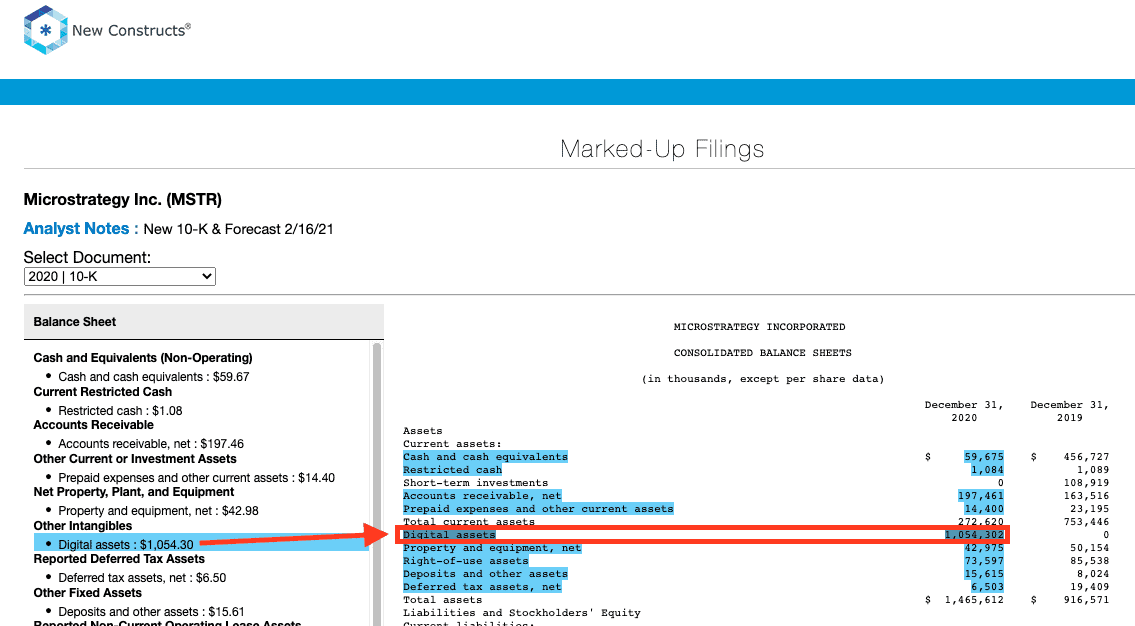Select 'Prepaid expenses and other current assets : $14.40'
The image size is (1135, 626).
(196, 478)
